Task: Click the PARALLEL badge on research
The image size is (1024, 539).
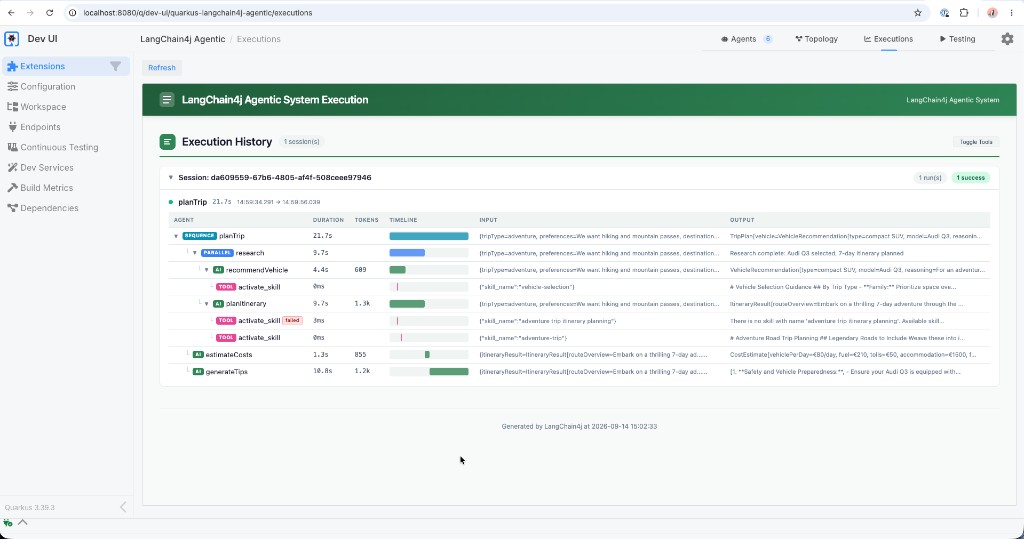Action: coord(217,253)
